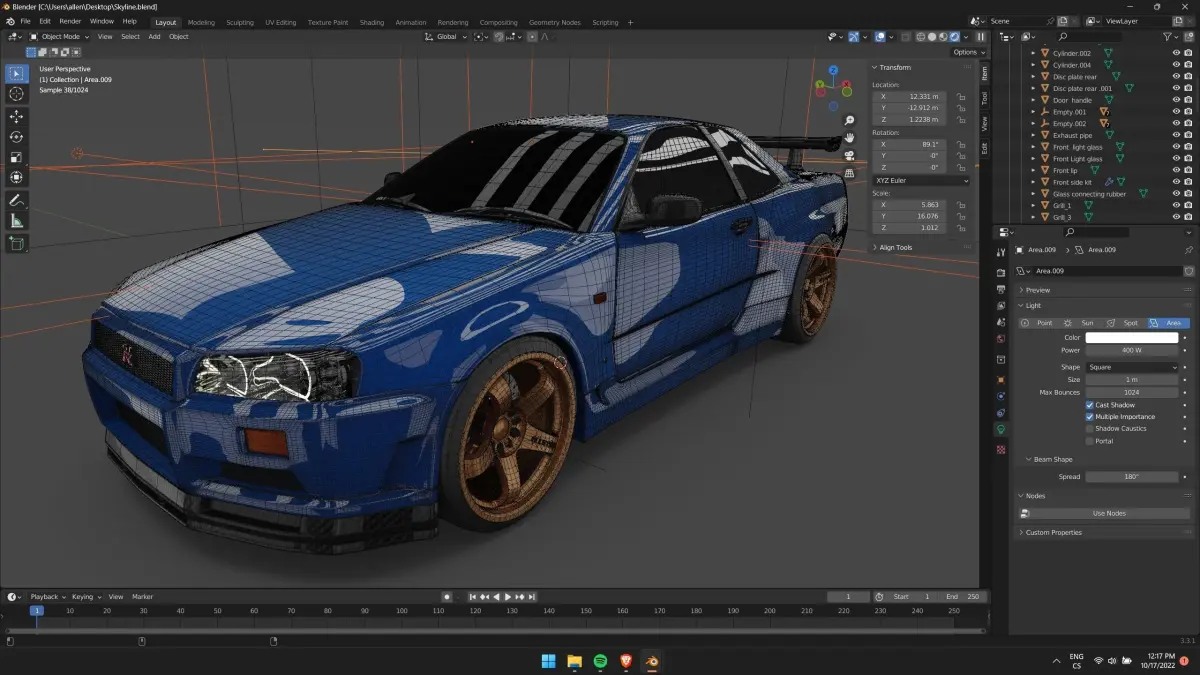Open the XYZ Euler rotation mode dropdown
1200x675 pixels.
point(920,181)
